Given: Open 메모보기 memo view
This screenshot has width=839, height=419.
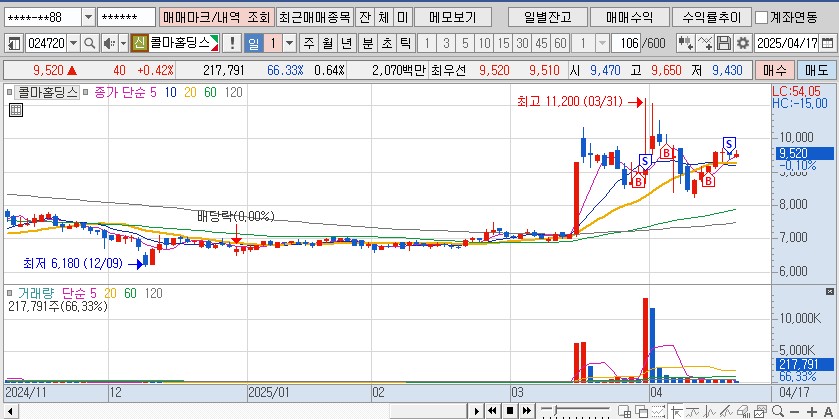Looking at the screenshot, I should tap(453, 18).
